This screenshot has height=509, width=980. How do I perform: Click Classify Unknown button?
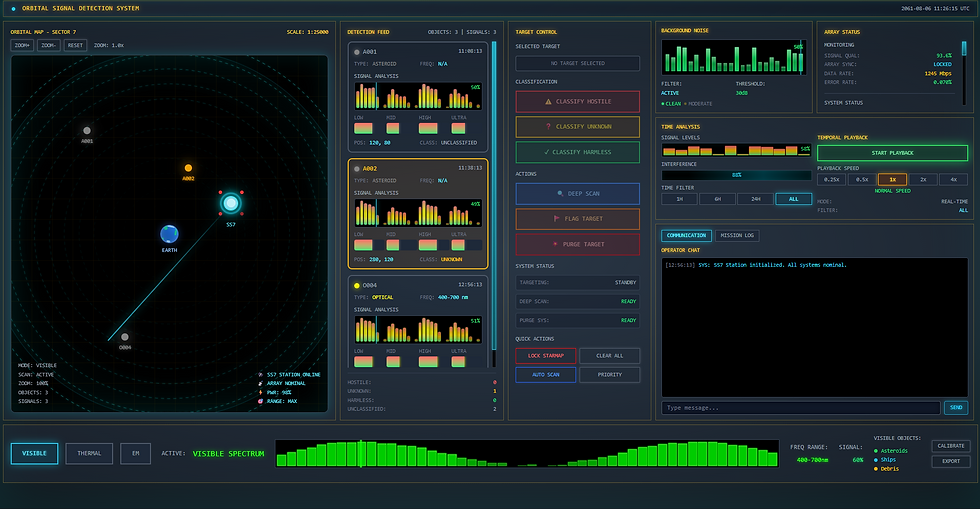(x=578, y=127)
